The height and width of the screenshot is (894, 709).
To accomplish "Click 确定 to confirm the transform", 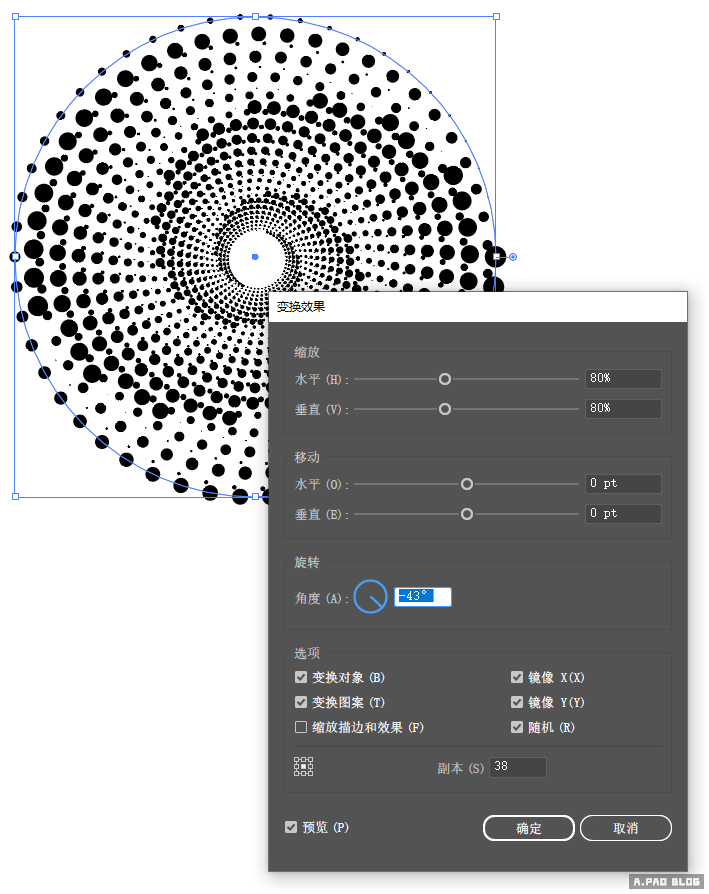I will tap(529, 828).
